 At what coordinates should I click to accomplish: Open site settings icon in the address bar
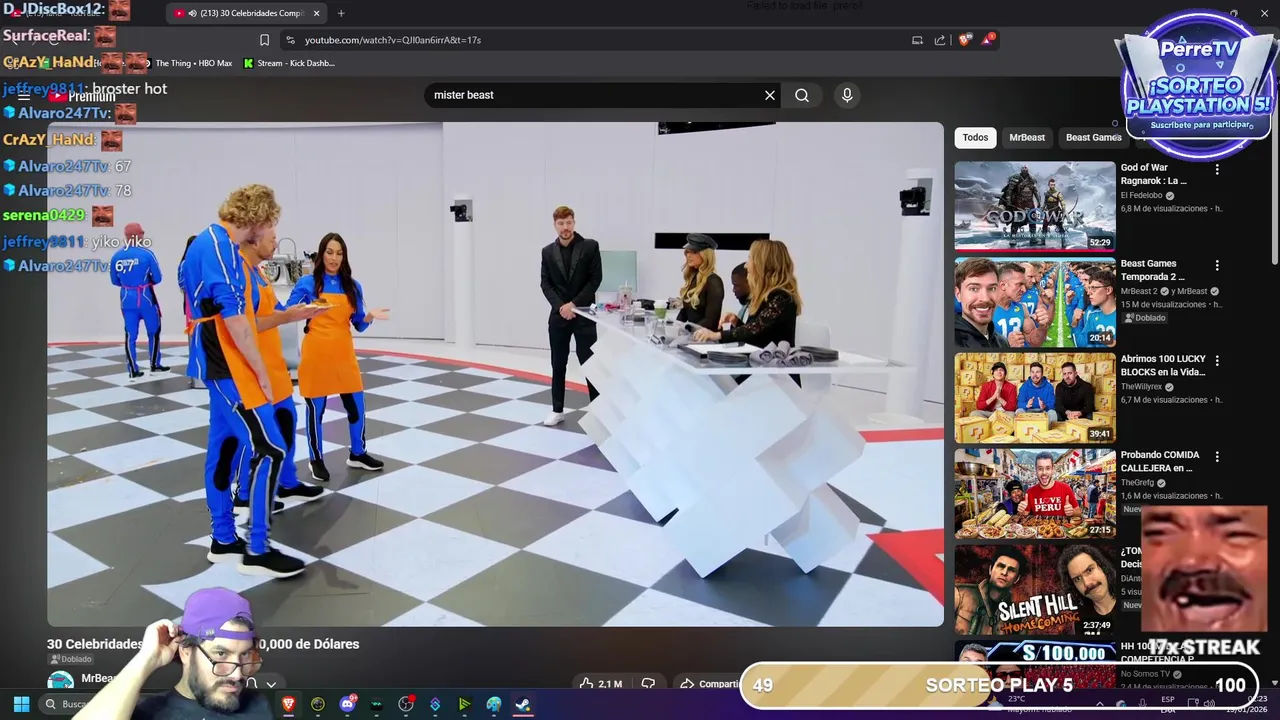click(x=290, y=40)
